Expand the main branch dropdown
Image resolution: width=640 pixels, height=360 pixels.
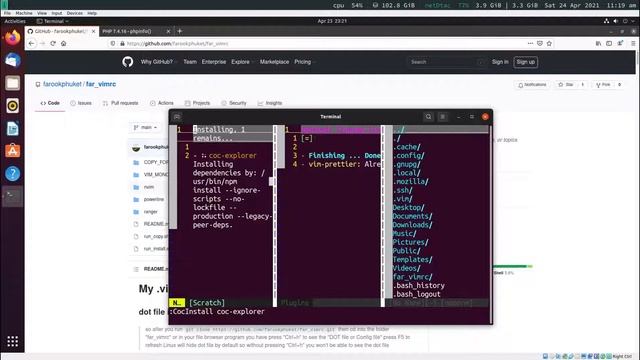tap(145, 127)
